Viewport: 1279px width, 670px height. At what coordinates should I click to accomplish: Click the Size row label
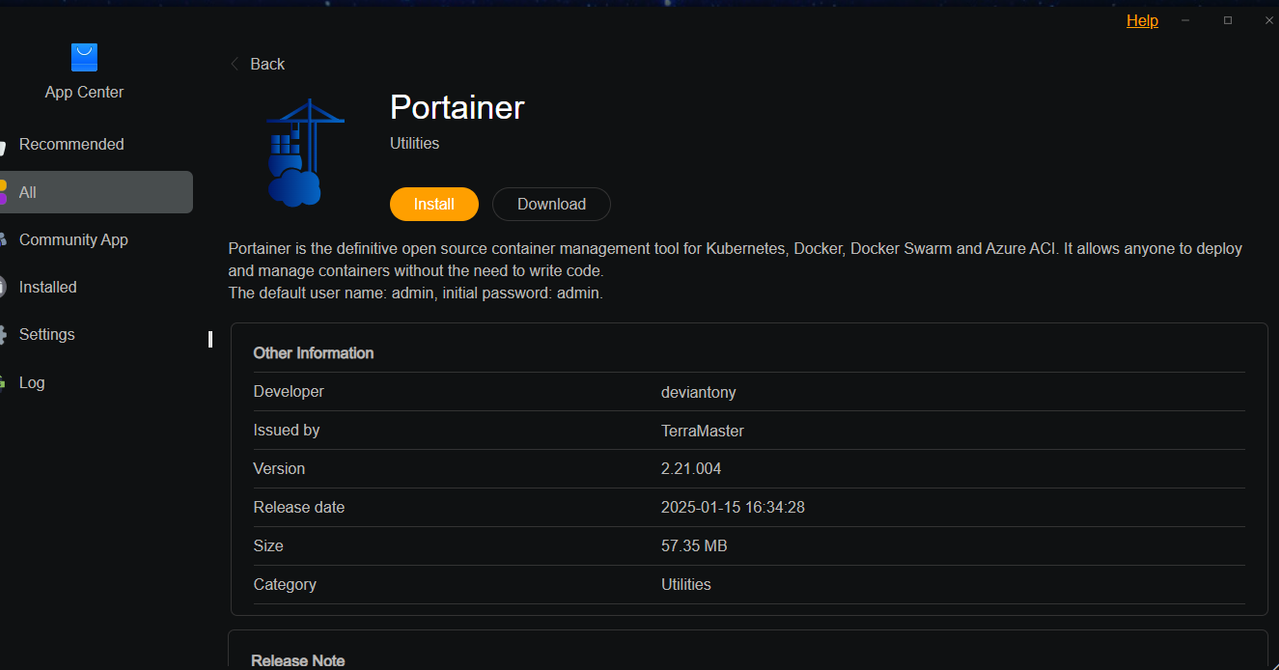pyautogui.click(x=268, y=546)
